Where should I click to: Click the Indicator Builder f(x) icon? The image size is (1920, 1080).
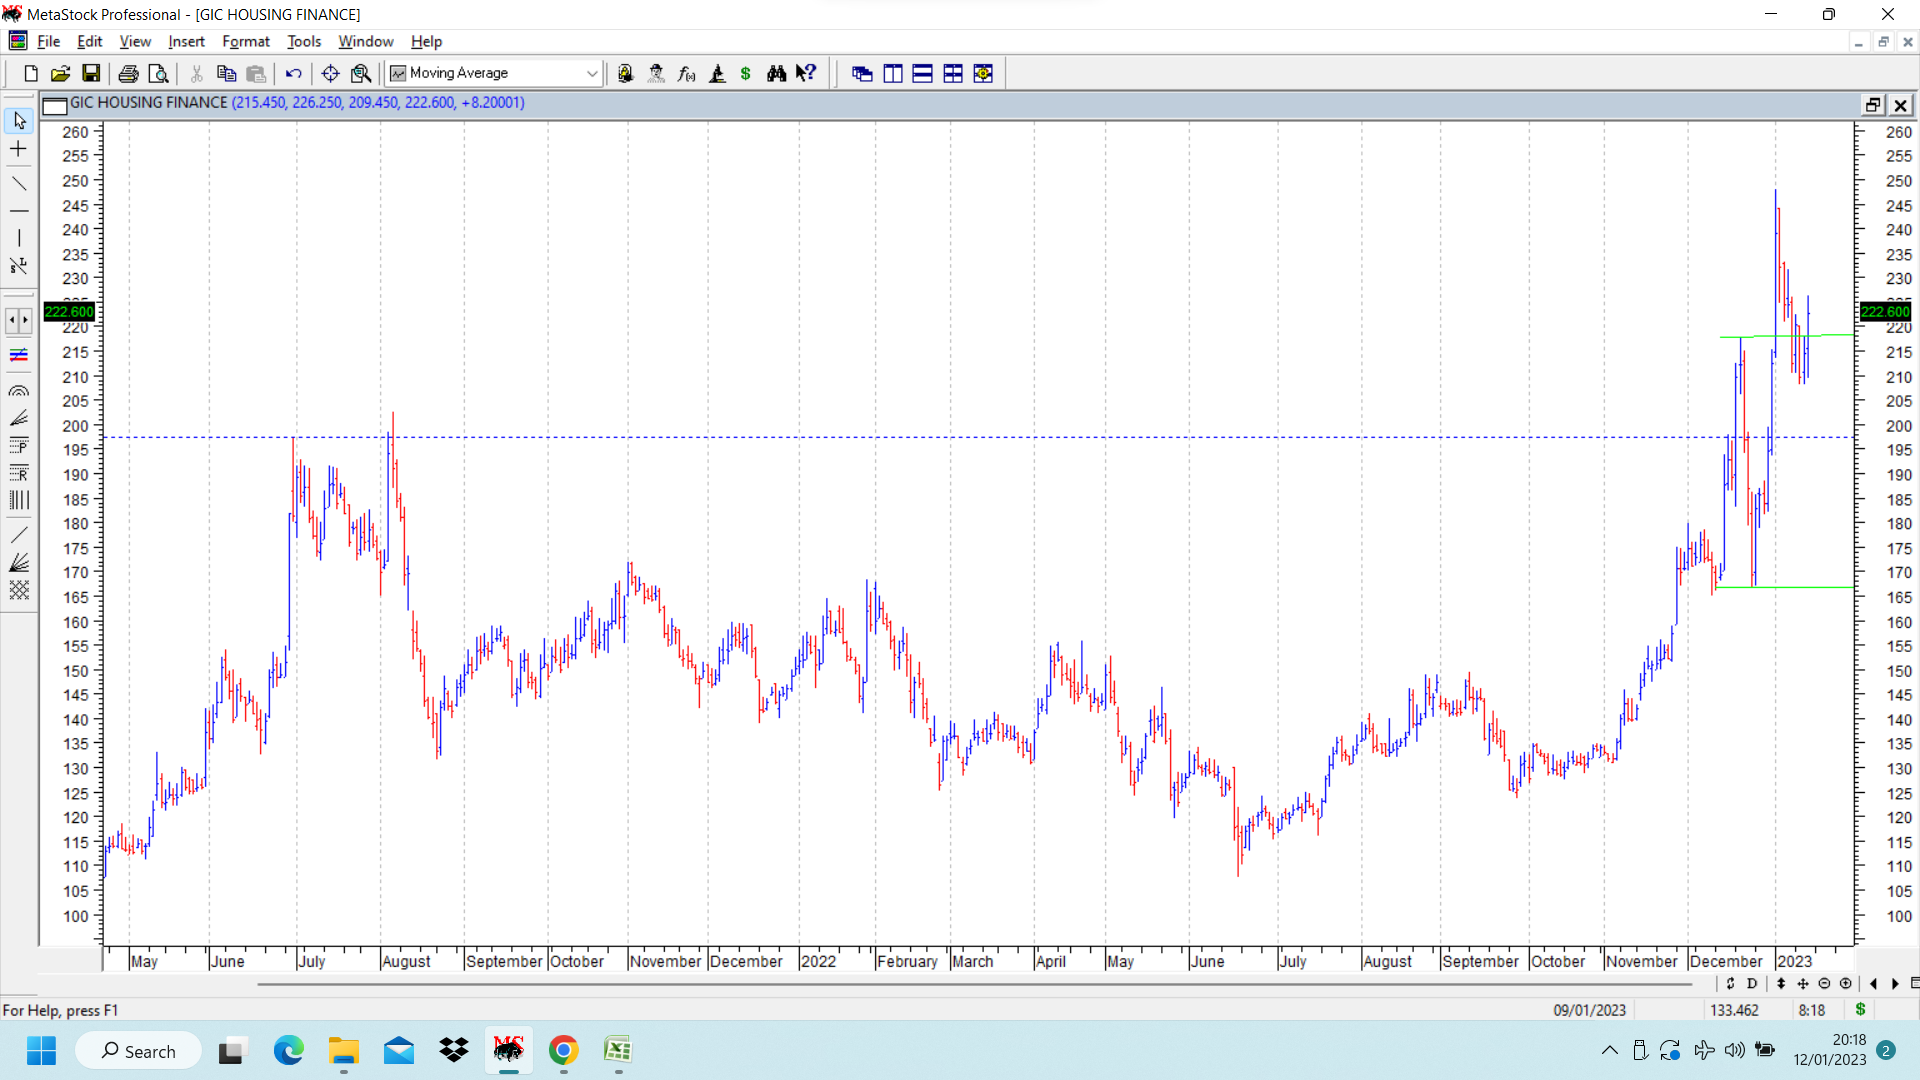[x=686, y=73]
